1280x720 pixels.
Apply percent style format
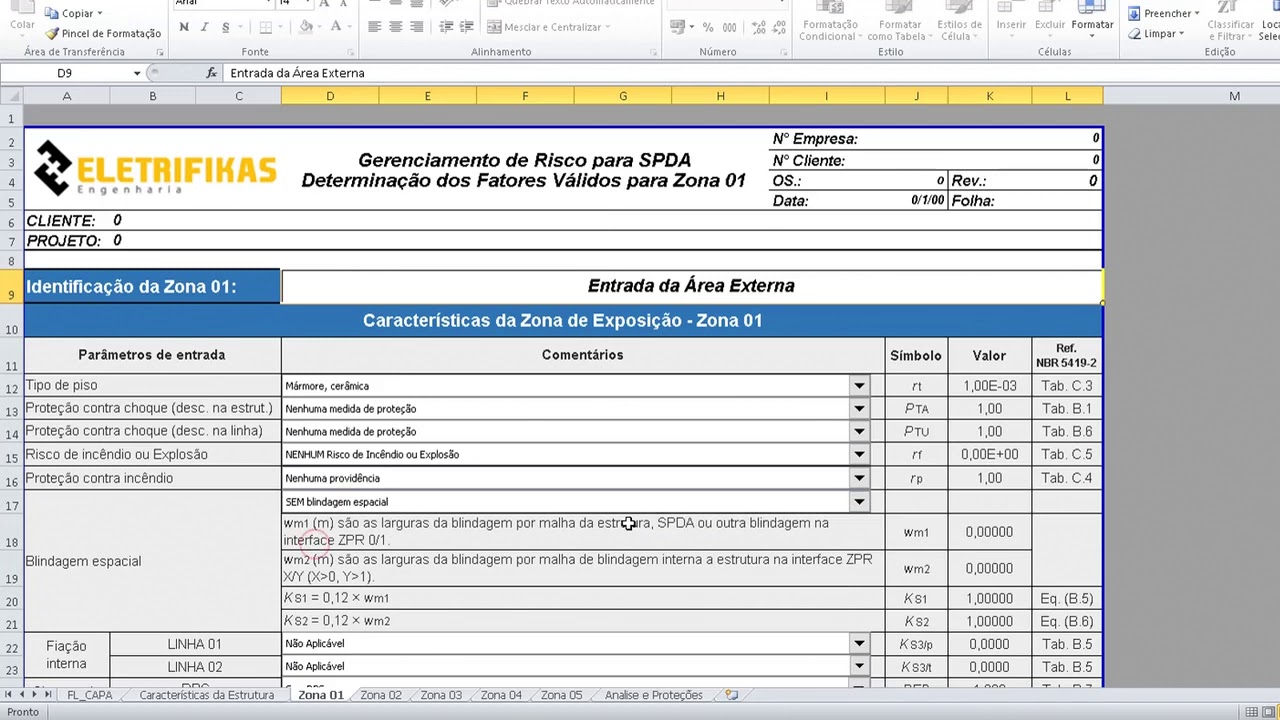(708, 27)
